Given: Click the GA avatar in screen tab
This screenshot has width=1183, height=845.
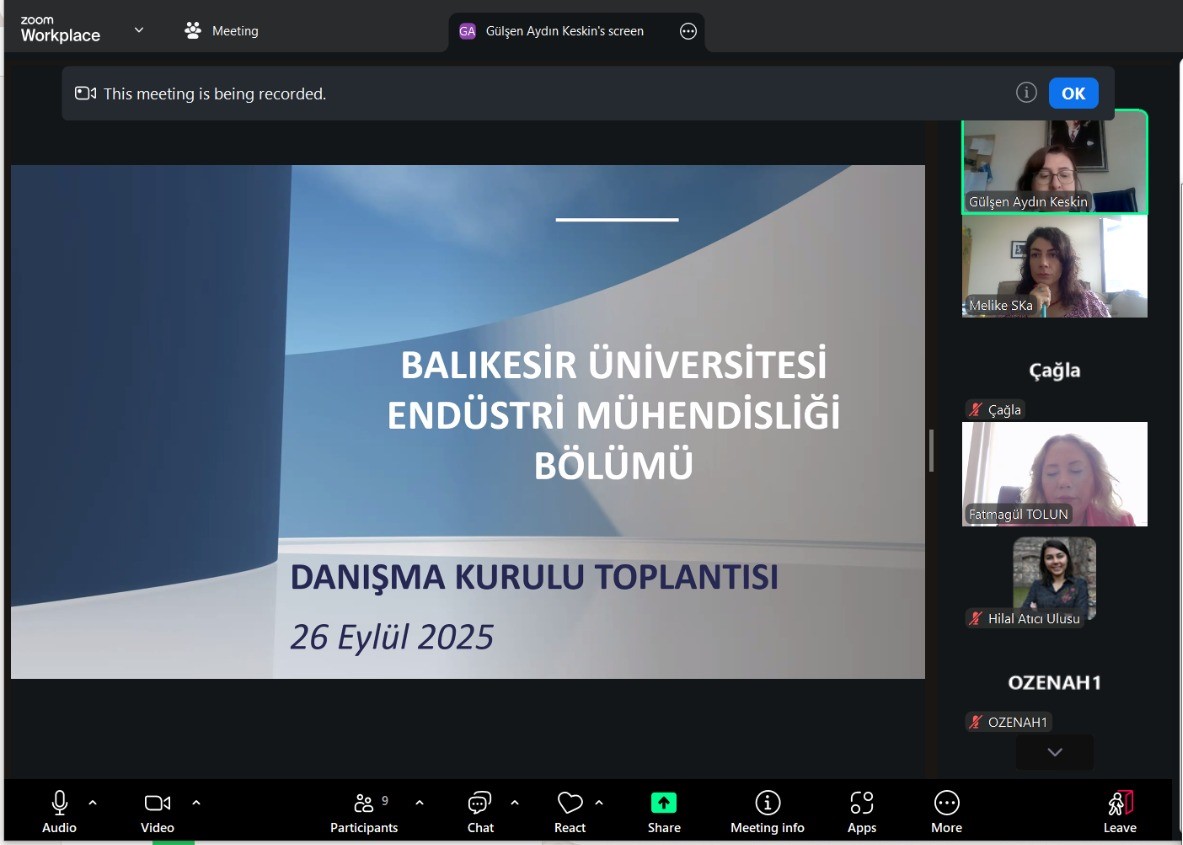Looking at the screenshot, I should (467, 31).
